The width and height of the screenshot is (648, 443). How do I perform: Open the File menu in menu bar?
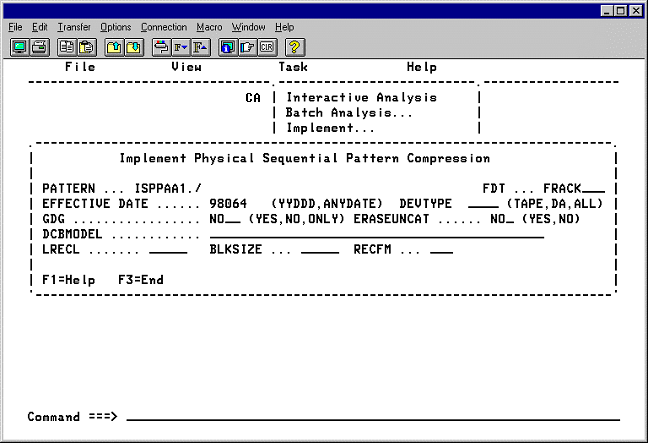(15, 27)
